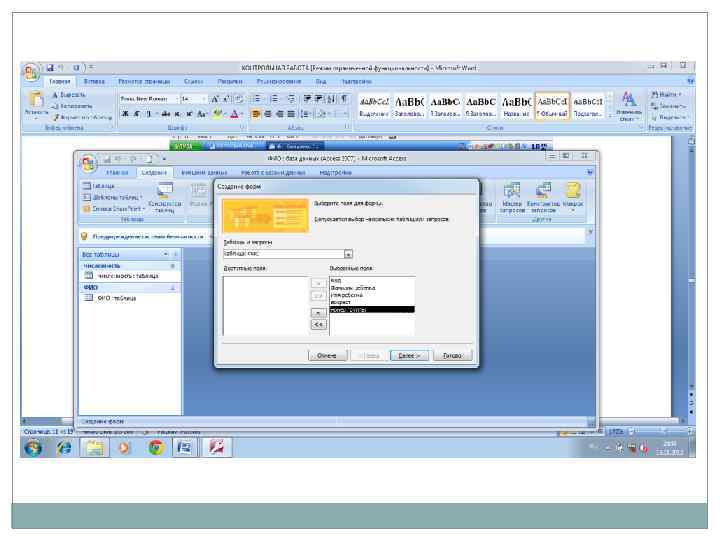The height and width of the screenshot is (540, 720).
Task: Switch to Access key icon on taskbar
Action: click(216, 448)
